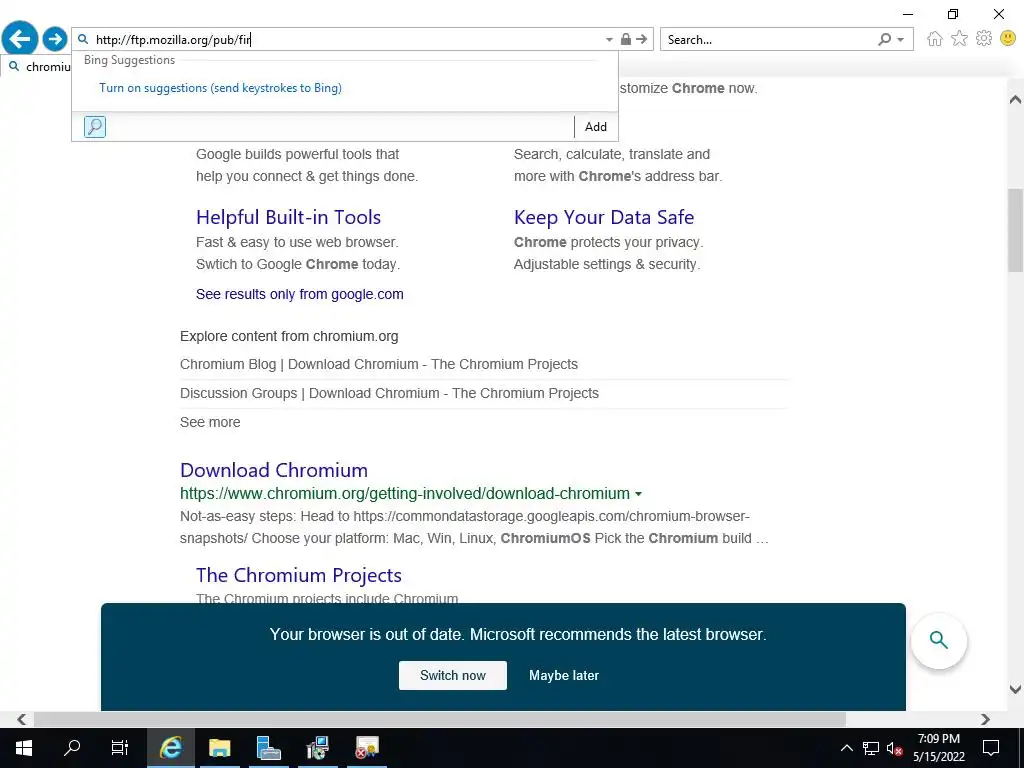Click the security lock icon in address bar
Viewport: 1024px width, 768px height.
626,39
